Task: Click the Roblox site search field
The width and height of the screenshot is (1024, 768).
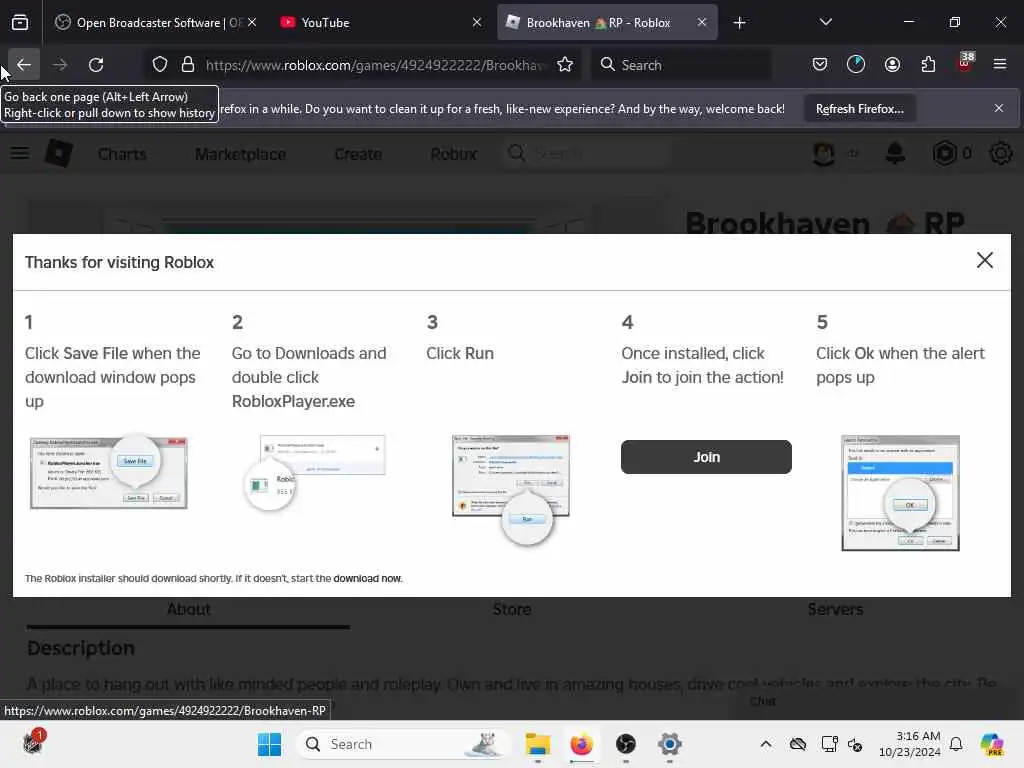Action: point(586,154)
